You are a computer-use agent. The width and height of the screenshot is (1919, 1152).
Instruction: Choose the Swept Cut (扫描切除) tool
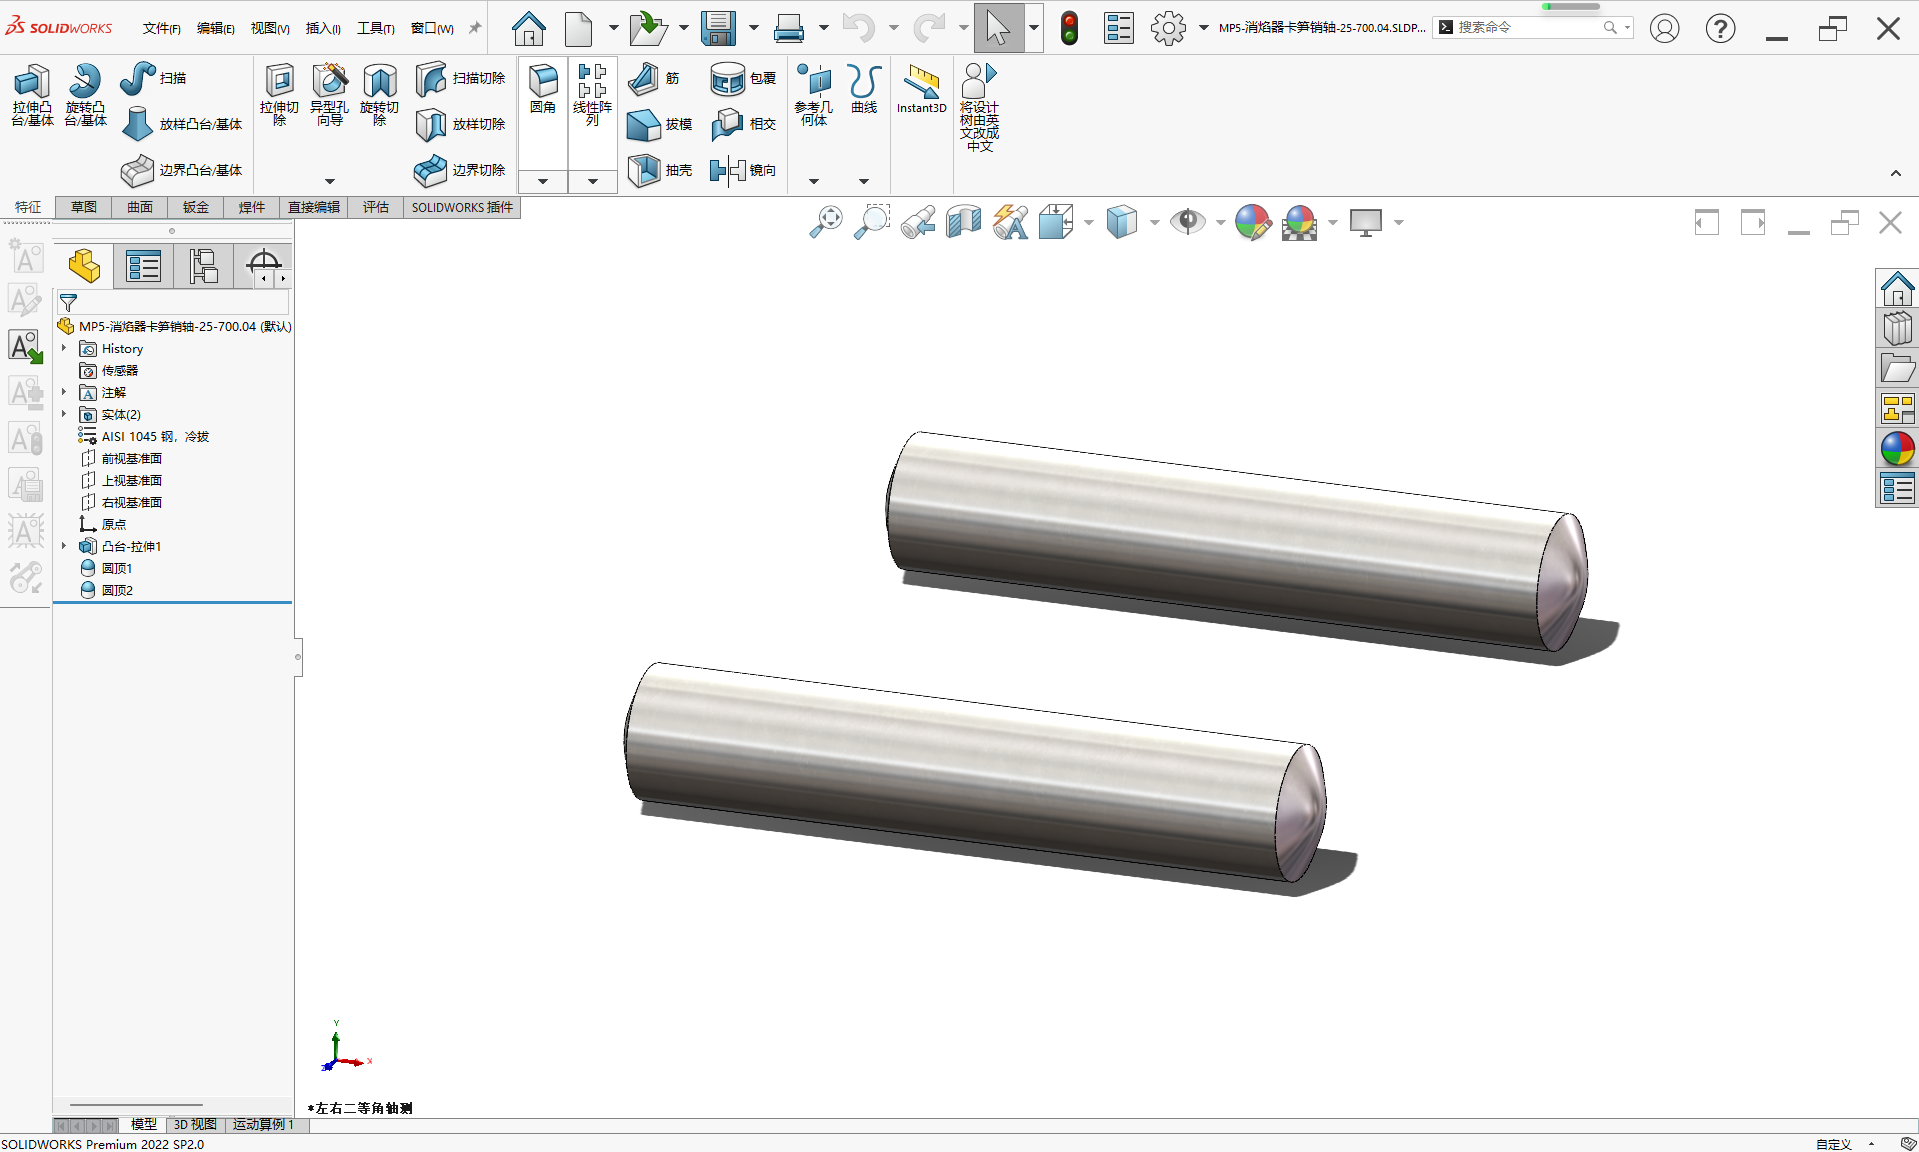[x=461, y=78]
